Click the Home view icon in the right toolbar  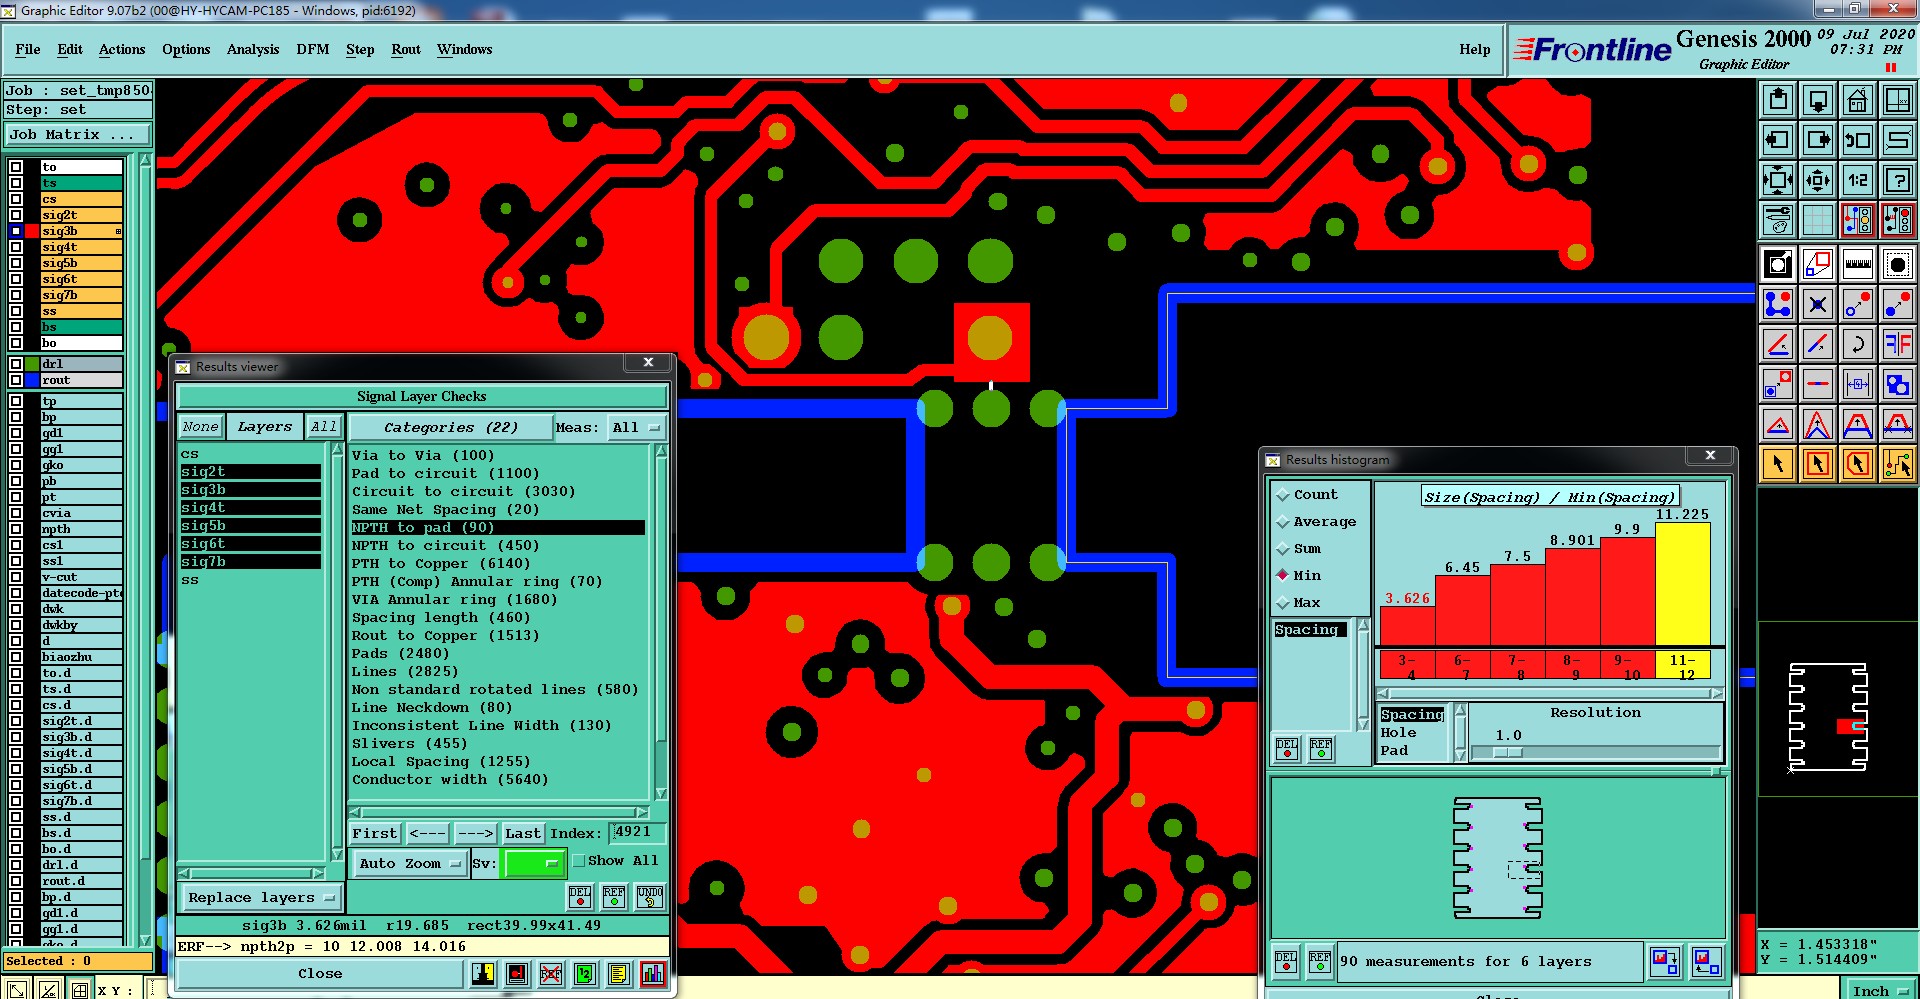pos(1858,100)
